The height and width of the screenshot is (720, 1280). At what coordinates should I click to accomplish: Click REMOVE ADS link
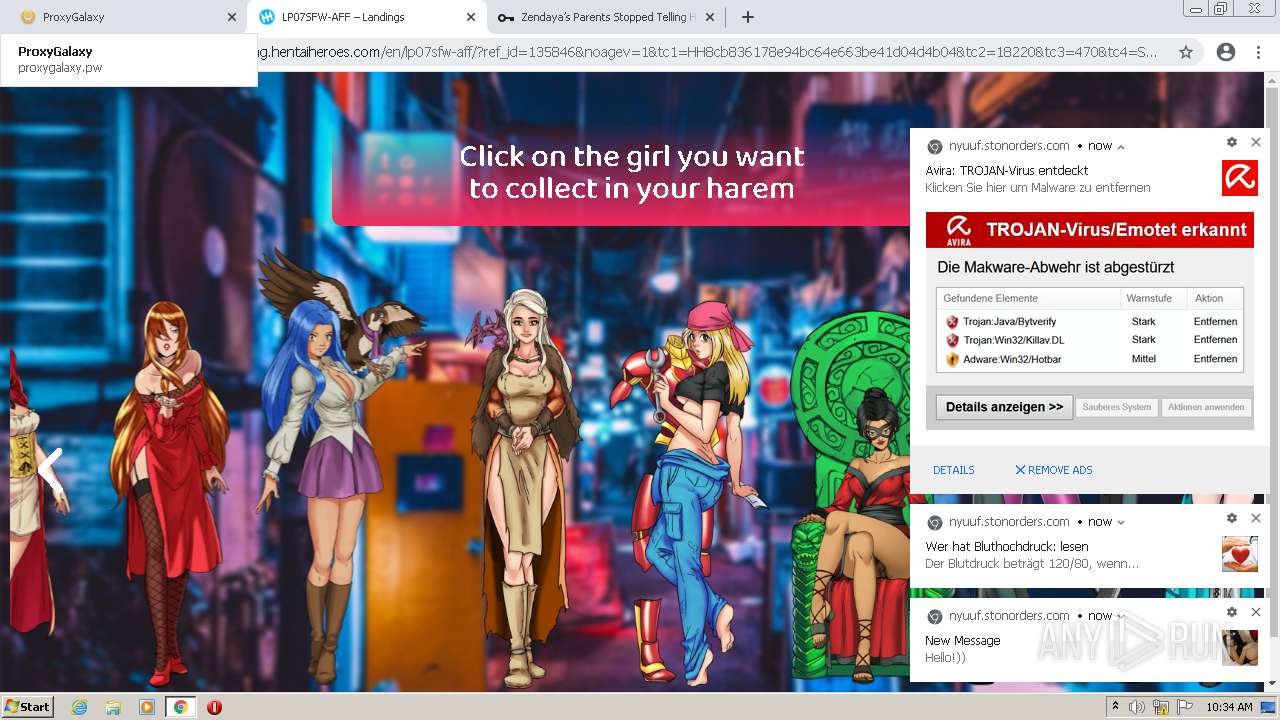tap(1054, 470)
